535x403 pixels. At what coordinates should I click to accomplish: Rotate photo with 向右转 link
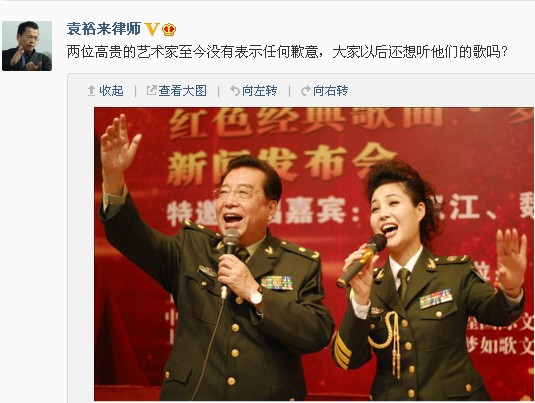[331, 91]
